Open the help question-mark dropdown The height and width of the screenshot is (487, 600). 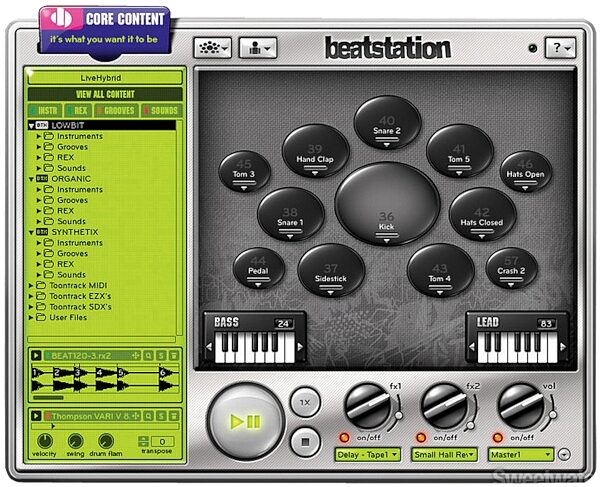coord(560,48)
